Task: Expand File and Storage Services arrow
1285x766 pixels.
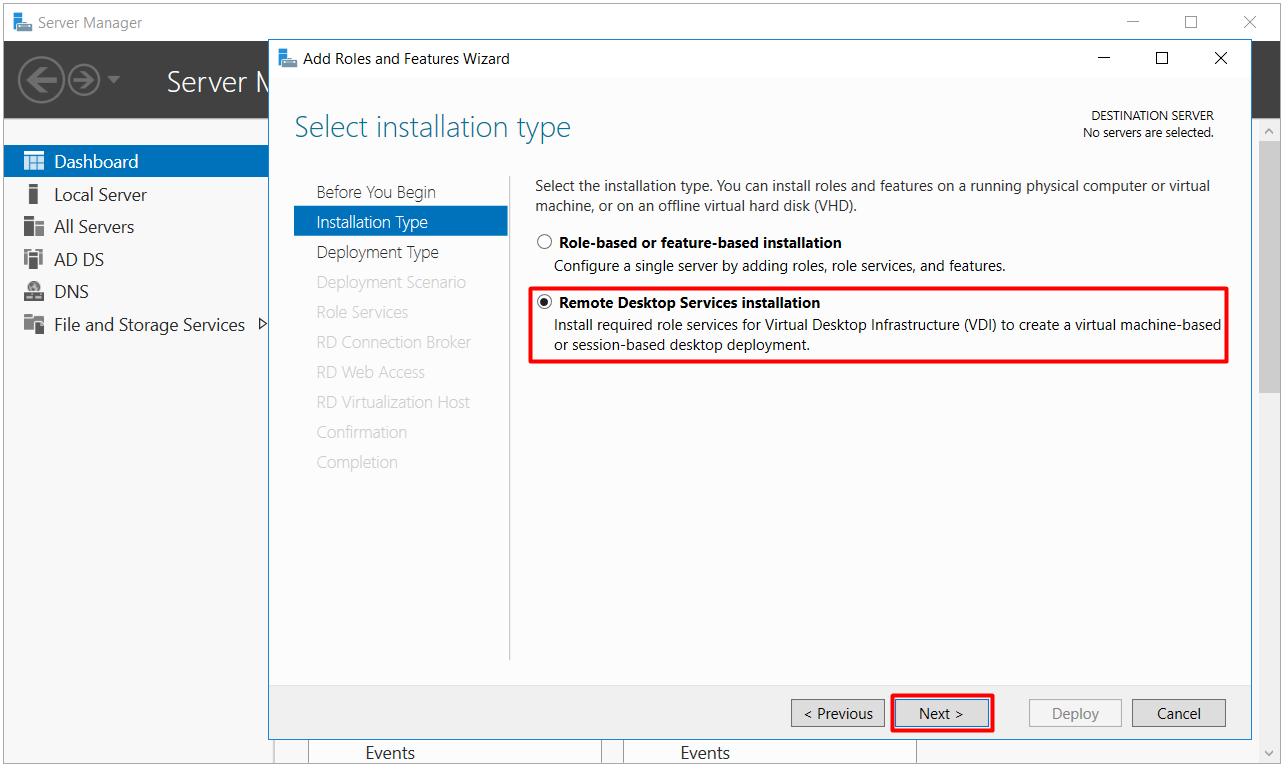Action: tap(263, 324)
